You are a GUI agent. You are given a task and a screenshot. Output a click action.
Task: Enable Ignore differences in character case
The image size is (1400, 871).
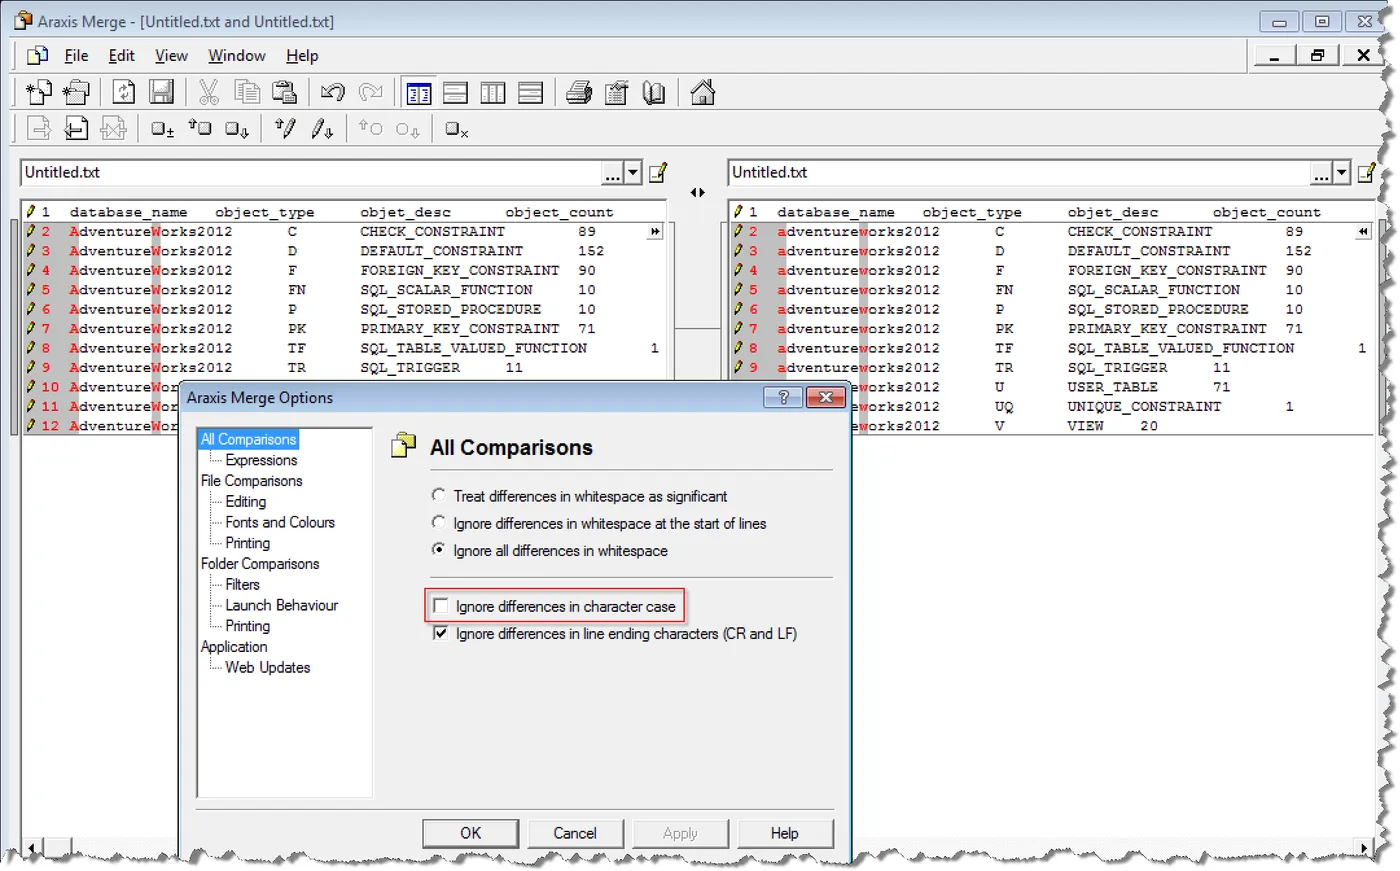click(440, 606)
